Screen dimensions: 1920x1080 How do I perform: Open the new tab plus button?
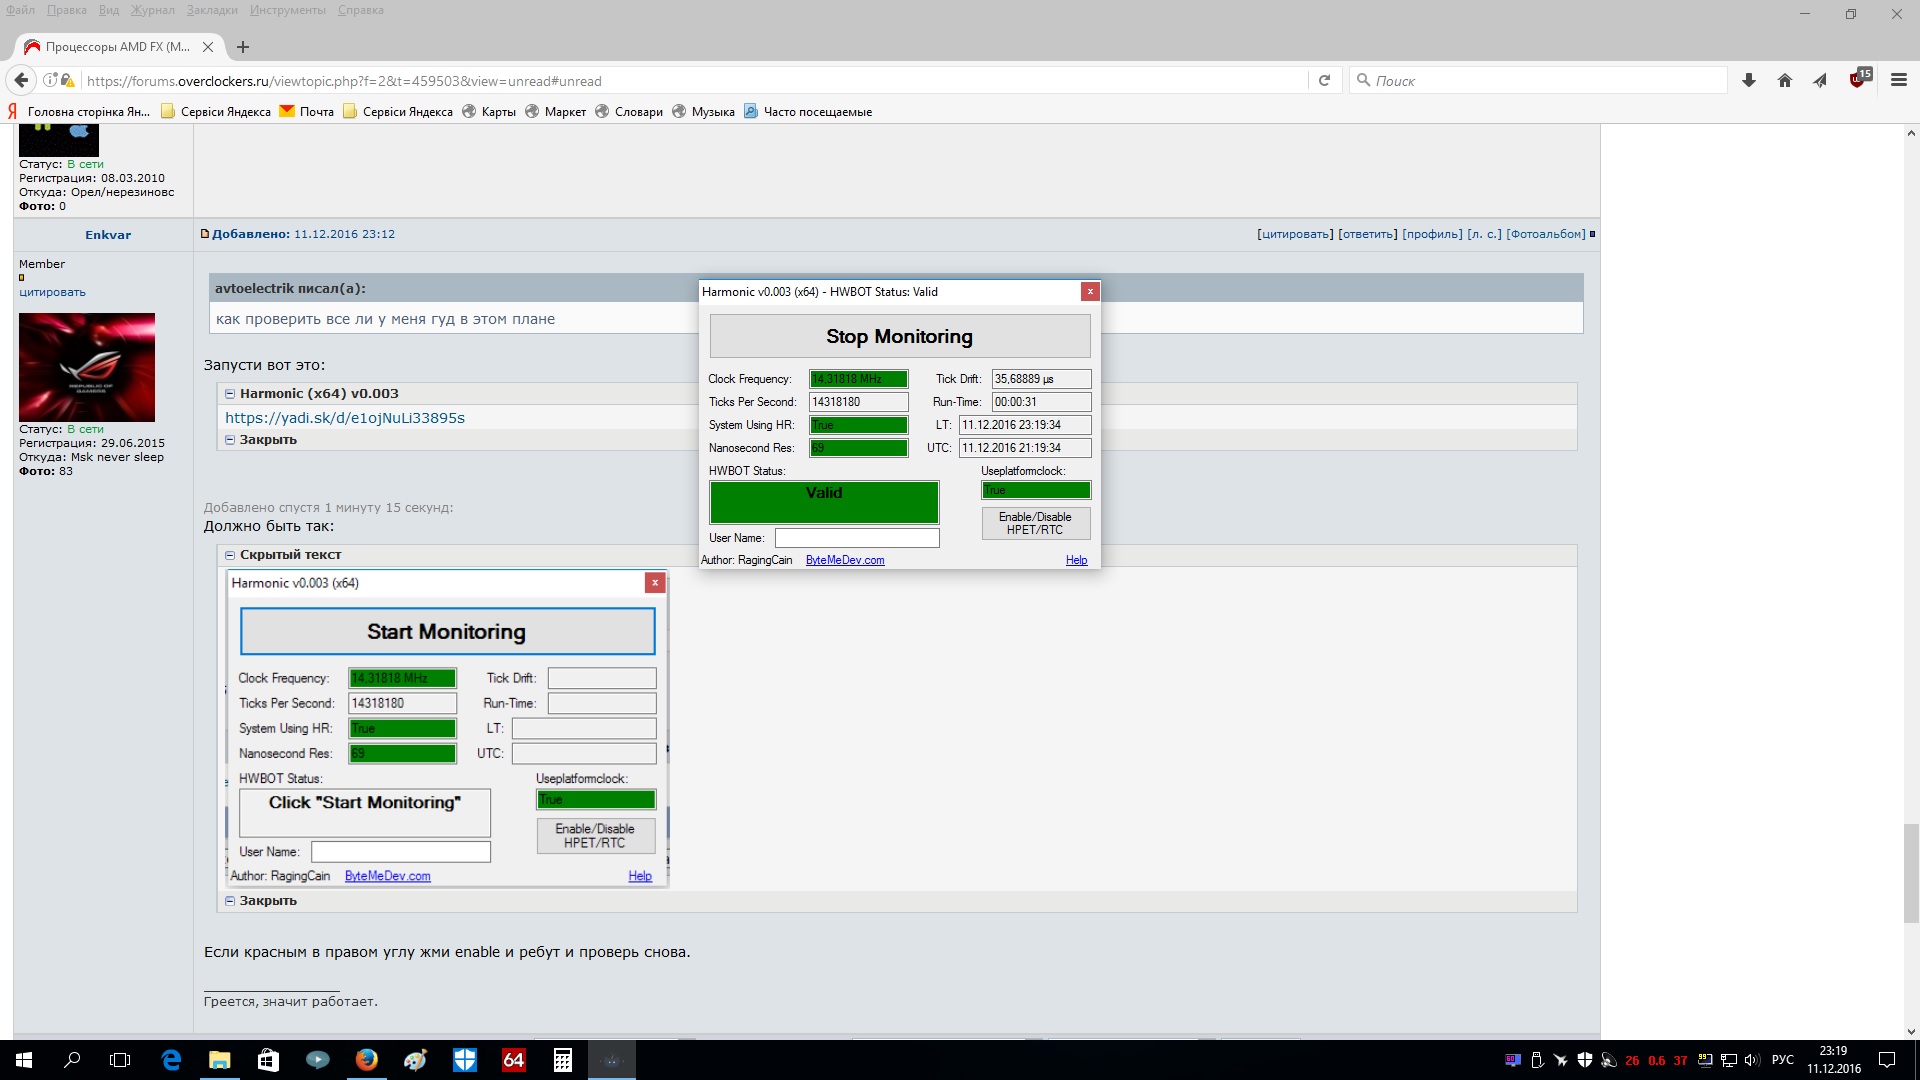pos(243,47)
